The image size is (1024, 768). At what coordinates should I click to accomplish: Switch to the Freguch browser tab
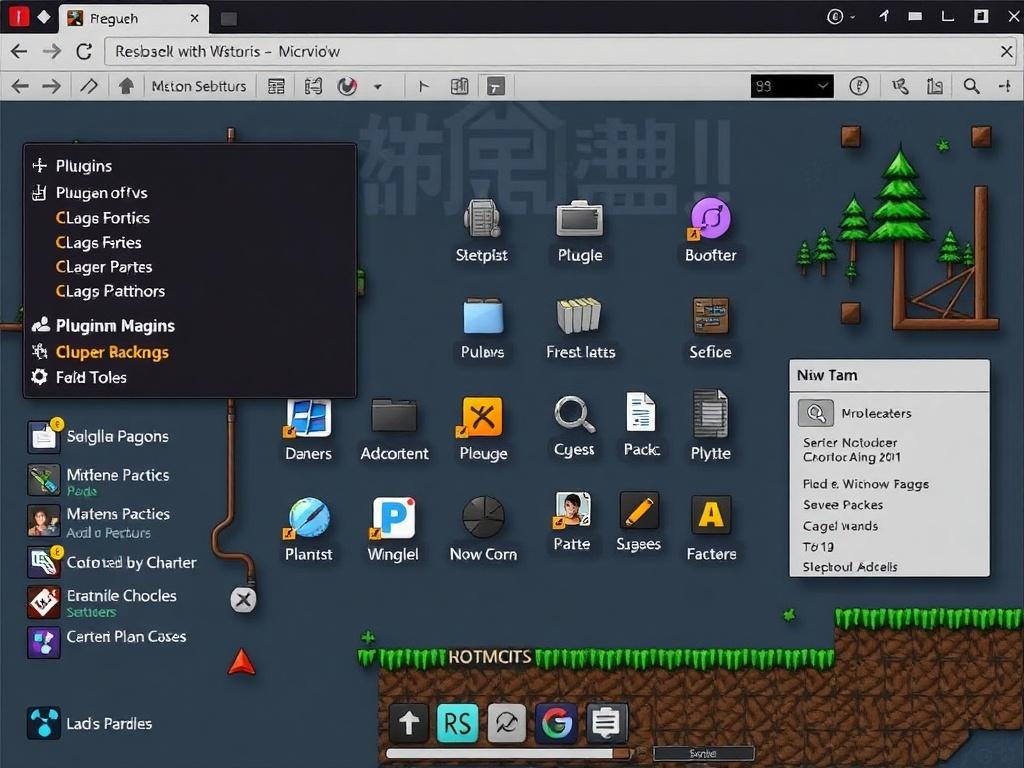tap(134, 18)
